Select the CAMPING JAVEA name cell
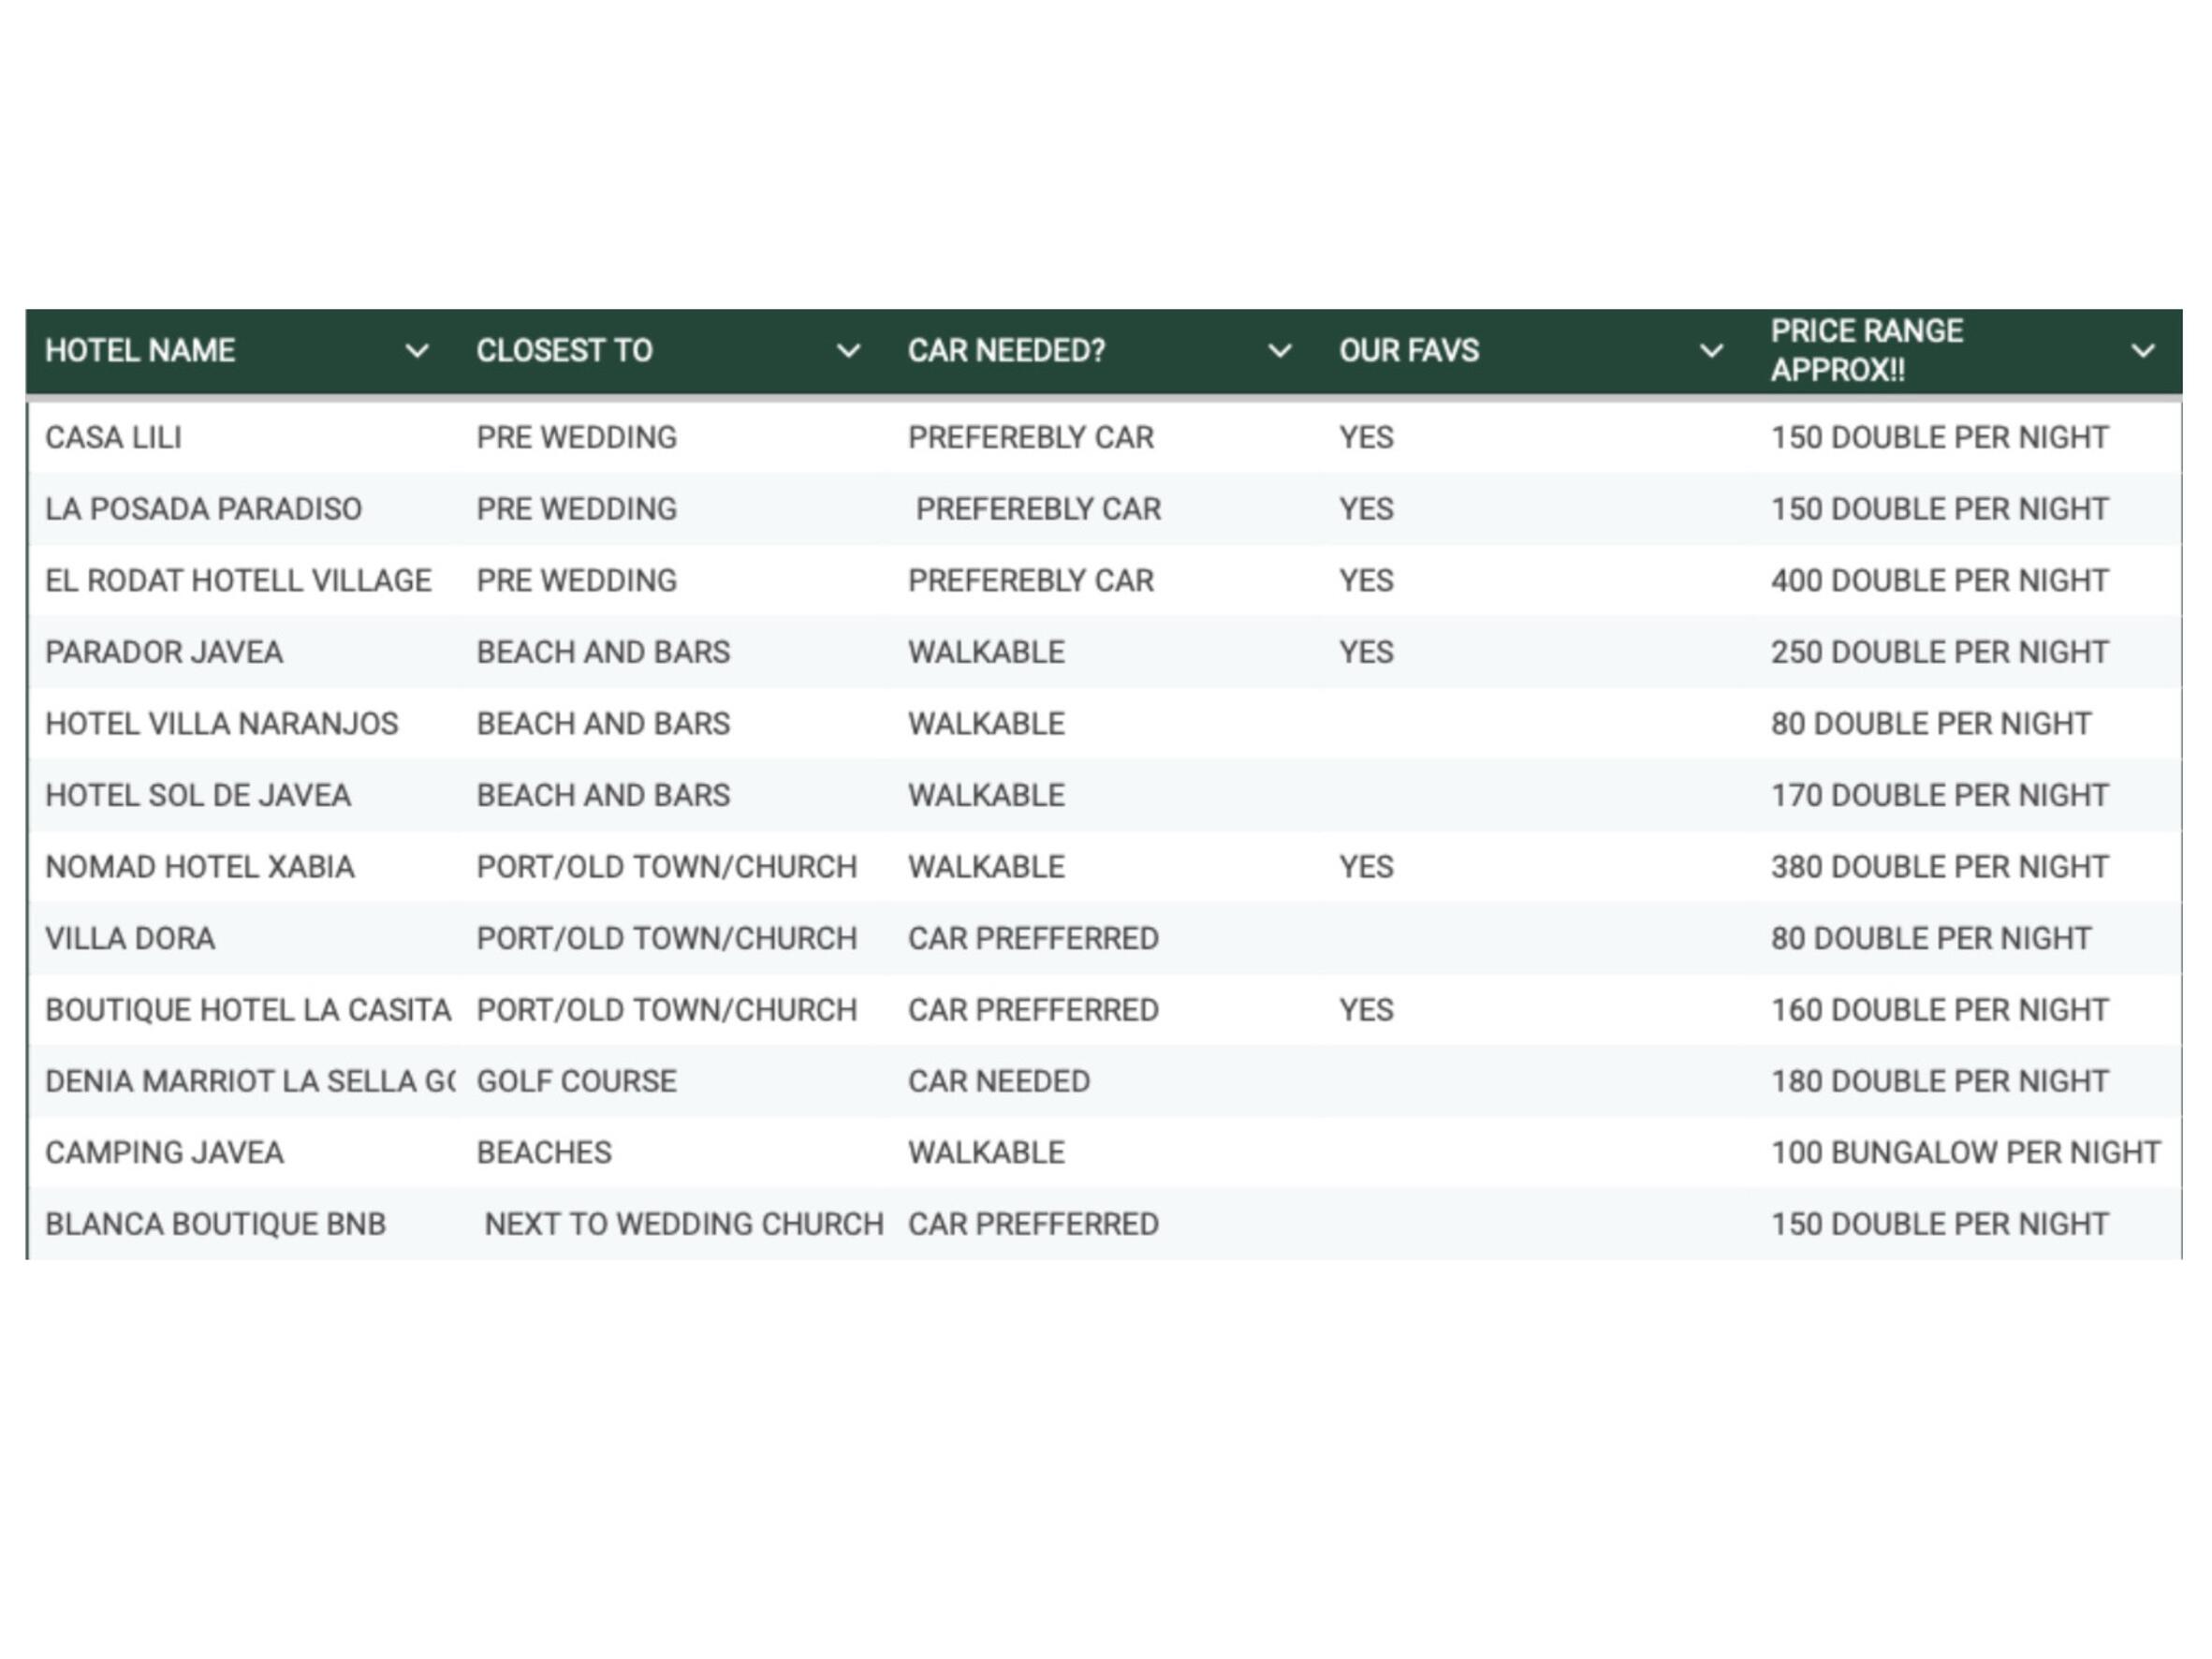Image resolution: width=2212 pixels, height=1659 pixels. tap(164, 1153)
